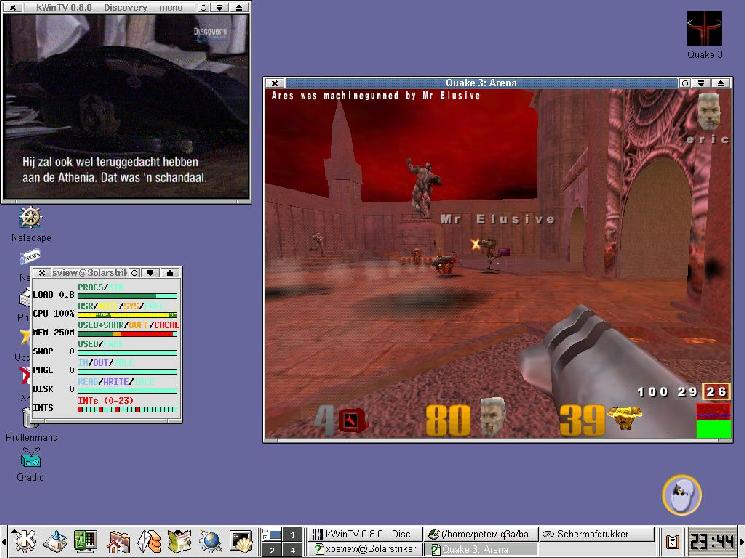745x558 pixels.
Task: Open the home folder panel icon
Action: coord(118,541)
